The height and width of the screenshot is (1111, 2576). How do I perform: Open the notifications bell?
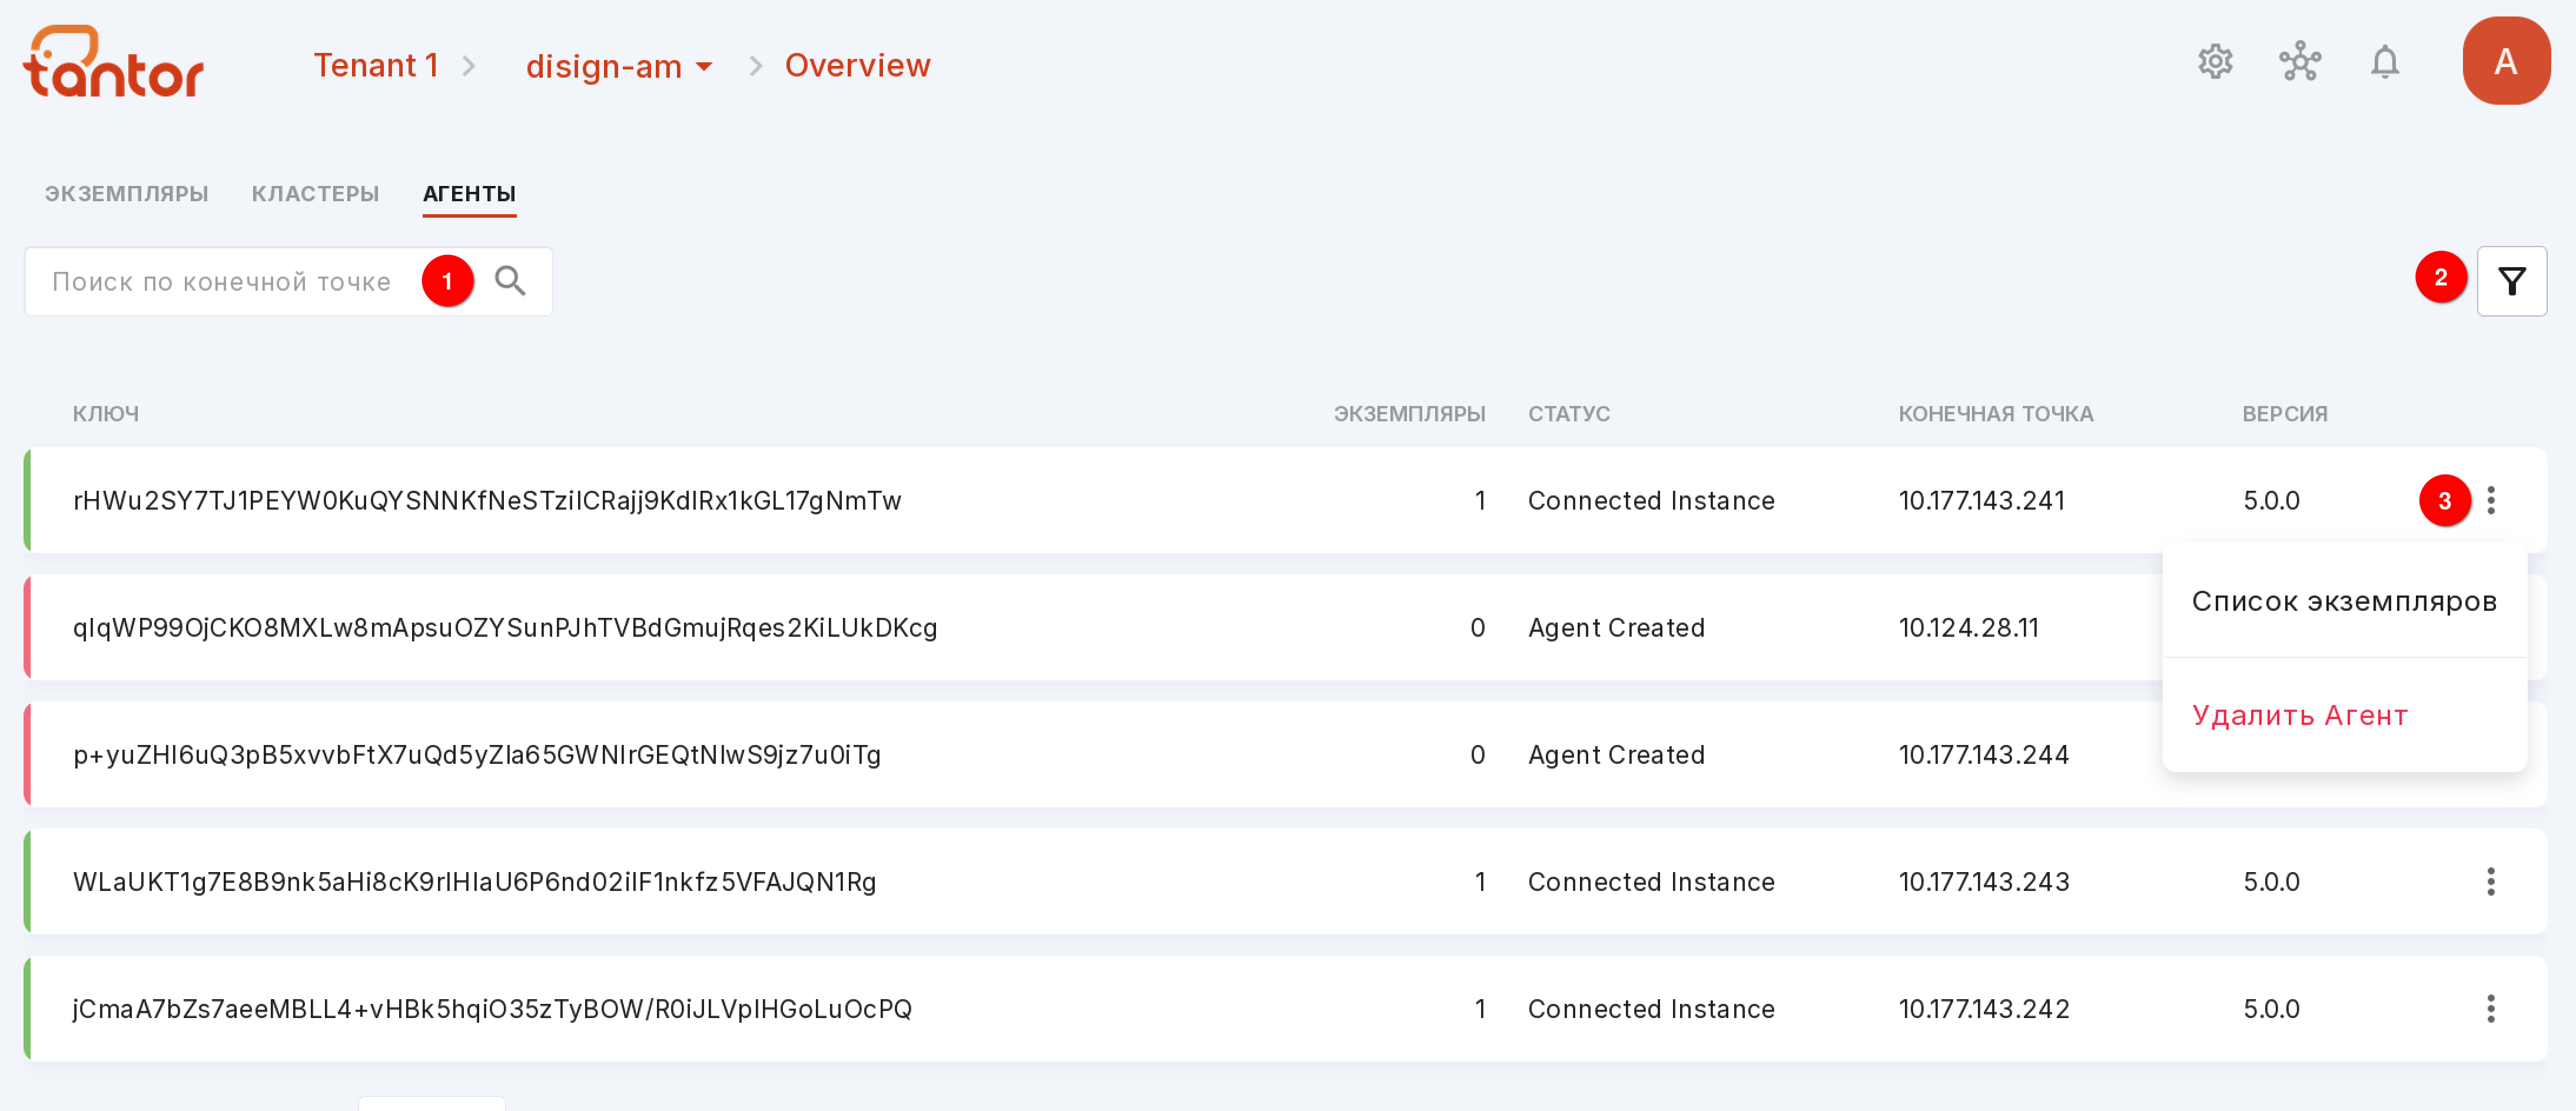coord(2385,62)
